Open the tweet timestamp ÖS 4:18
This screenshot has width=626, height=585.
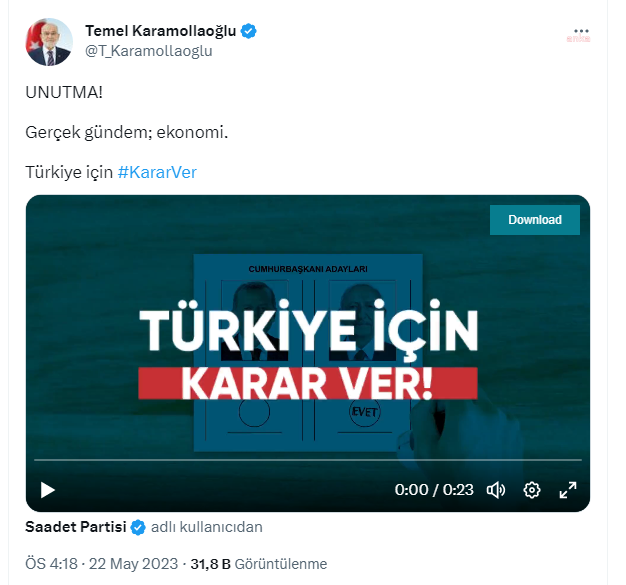point(51,564)
